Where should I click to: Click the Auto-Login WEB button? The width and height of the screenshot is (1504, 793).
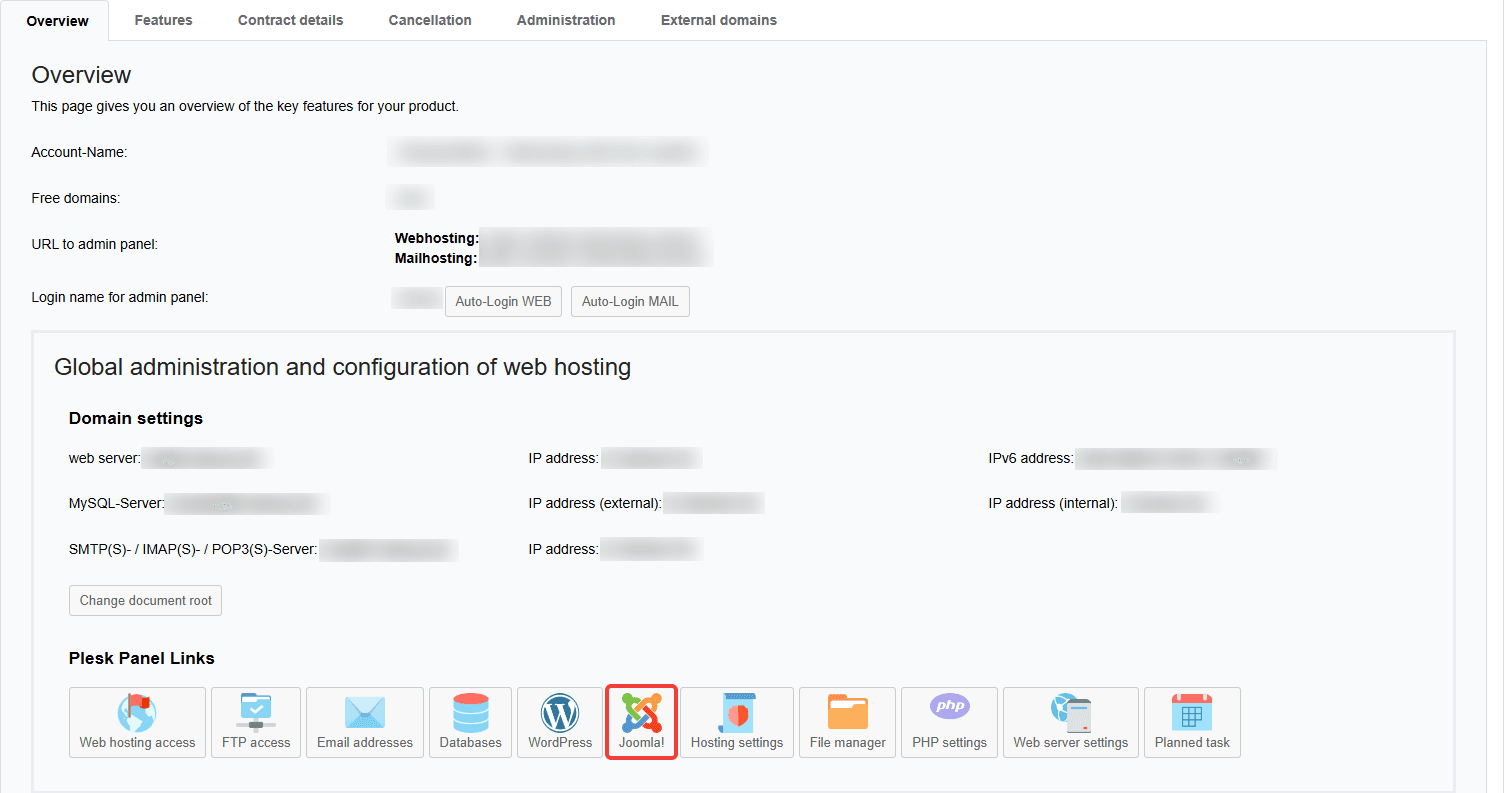click(x=503, y=301)
